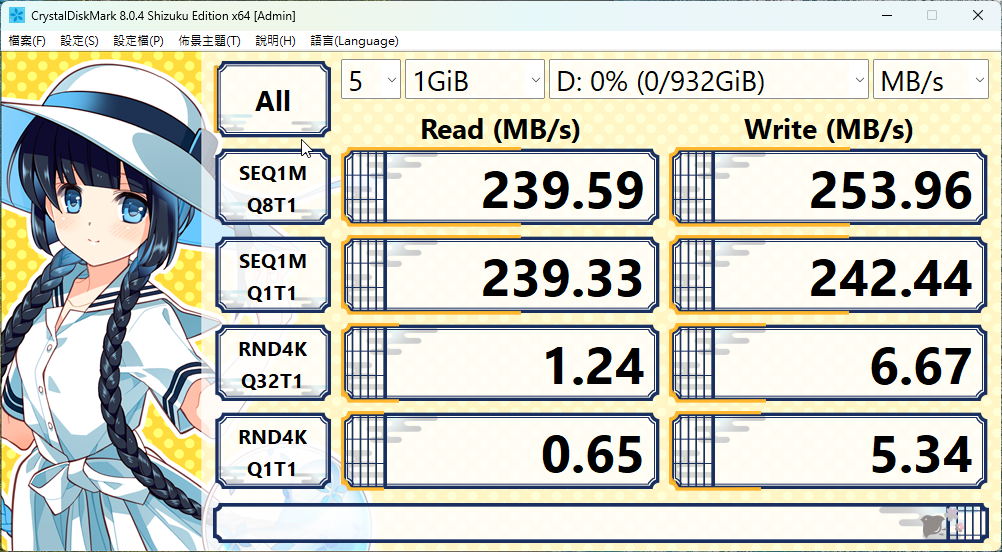This screenshot has height=552, width=1002.
Task: Open the D: drive selection dropdown
Action: click(708, 81)
